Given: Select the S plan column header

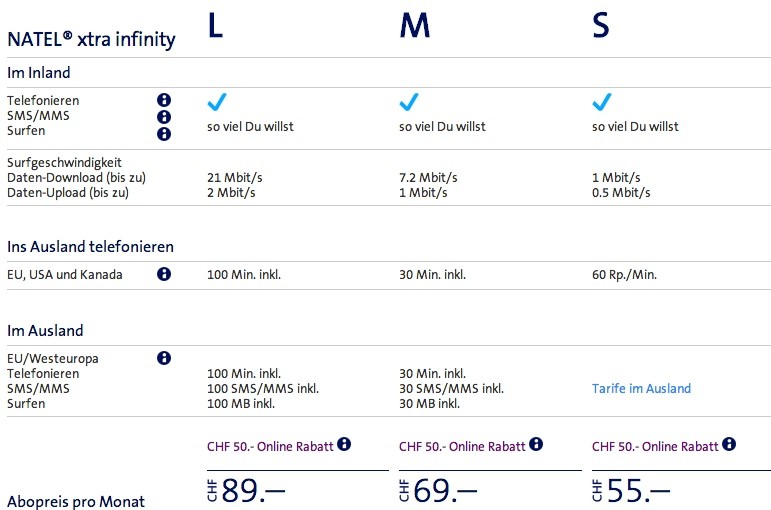Looking at the screenshot, I should point(601,27).
